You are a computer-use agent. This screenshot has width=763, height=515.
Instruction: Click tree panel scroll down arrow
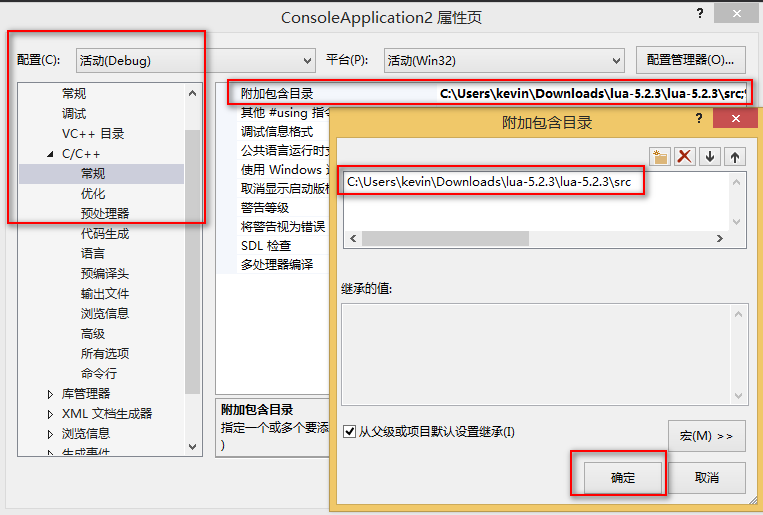click(x=193, y=446)
